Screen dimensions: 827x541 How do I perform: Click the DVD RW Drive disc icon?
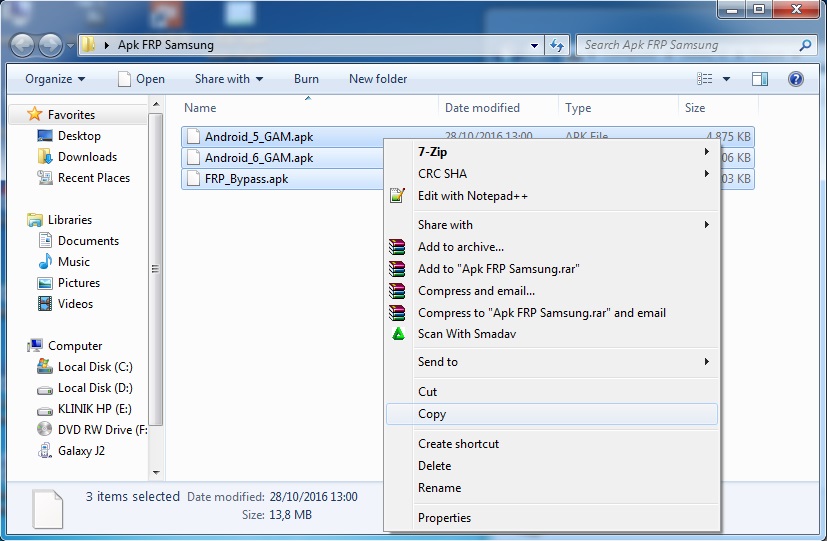click(x=45, y=429)
